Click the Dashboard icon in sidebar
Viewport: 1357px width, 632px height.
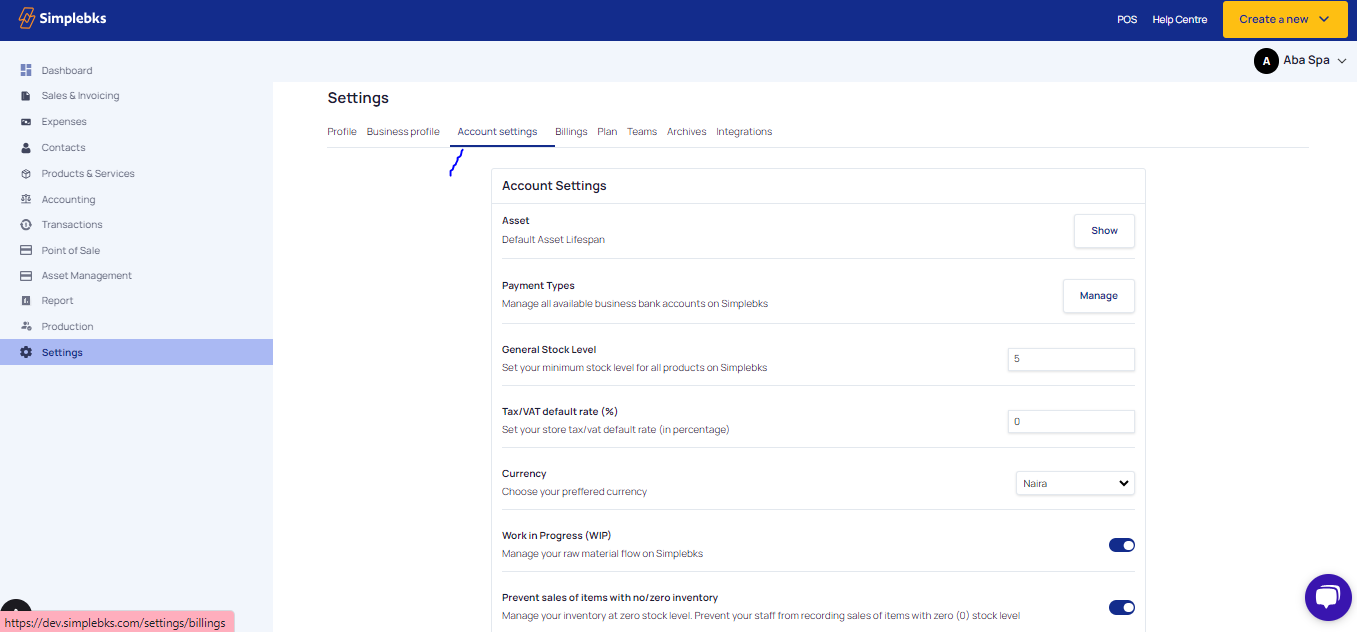[26, 70]
